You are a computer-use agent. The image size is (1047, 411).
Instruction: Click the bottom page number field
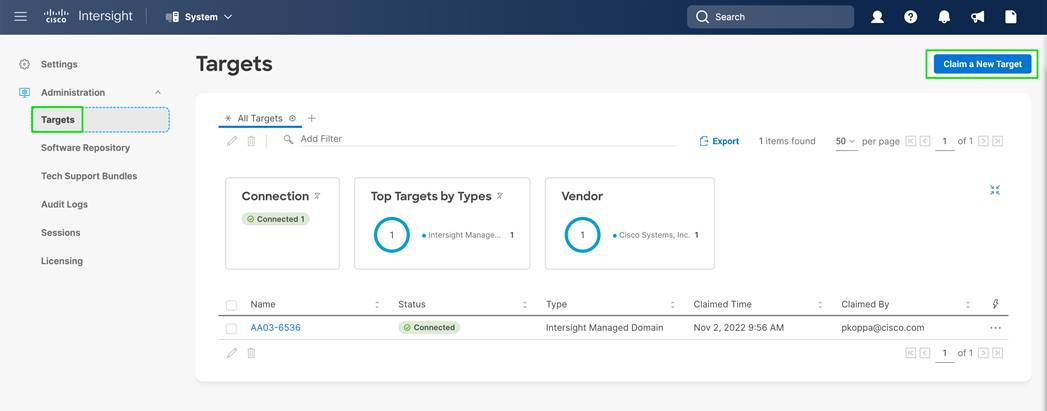tap(945, 354)
